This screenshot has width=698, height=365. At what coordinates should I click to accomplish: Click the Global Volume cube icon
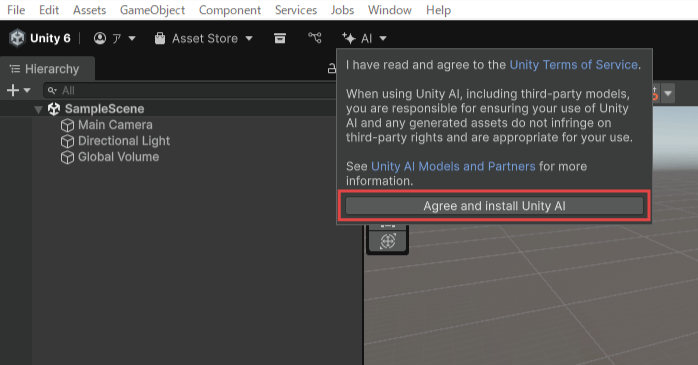click(67, 157)
